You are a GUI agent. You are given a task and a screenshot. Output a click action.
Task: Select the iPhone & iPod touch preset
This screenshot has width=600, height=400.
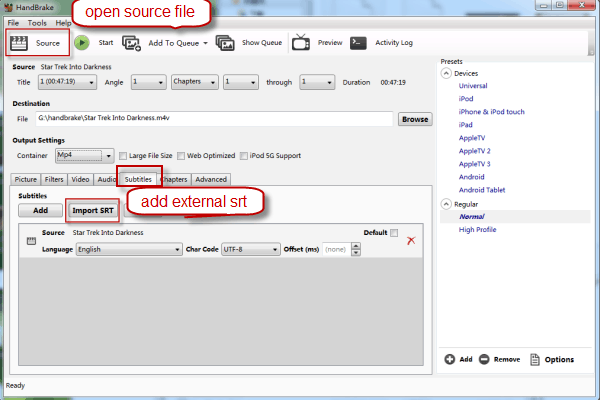coord(491,112)
